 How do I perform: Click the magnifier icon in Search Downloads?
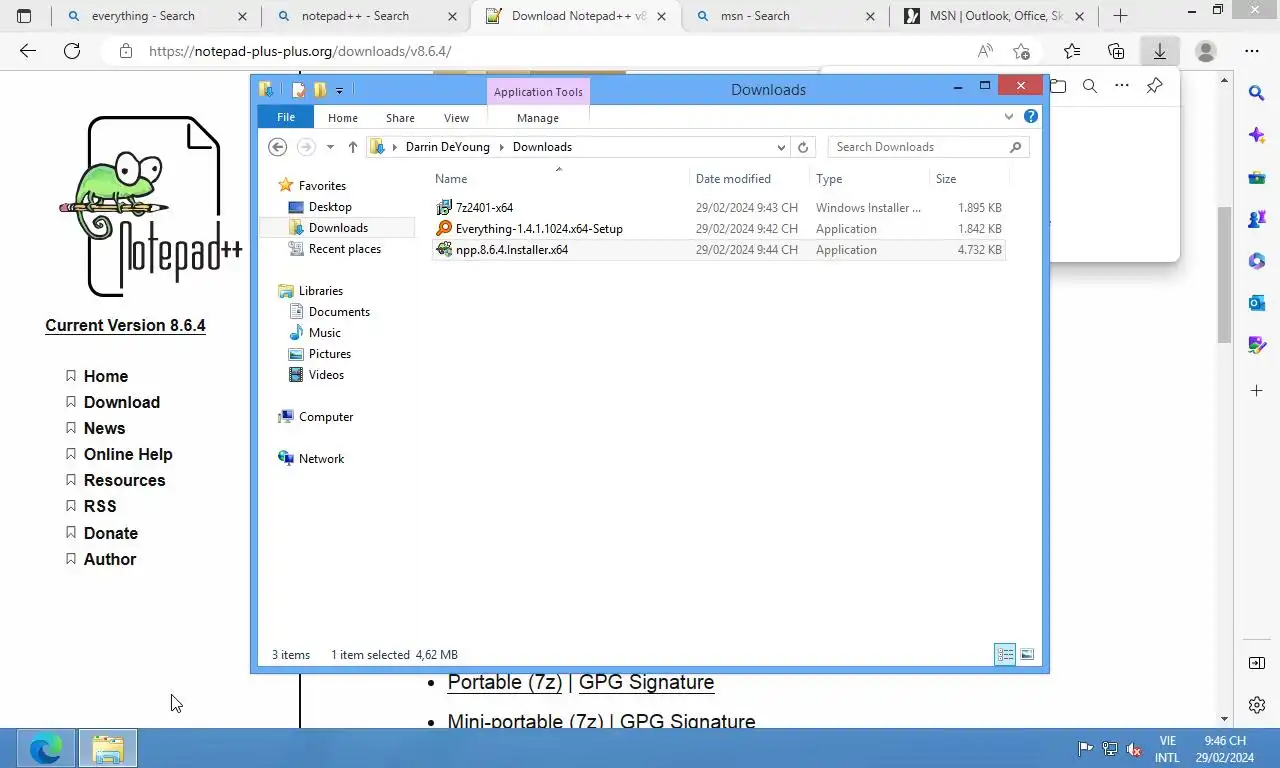(1016, 147)
